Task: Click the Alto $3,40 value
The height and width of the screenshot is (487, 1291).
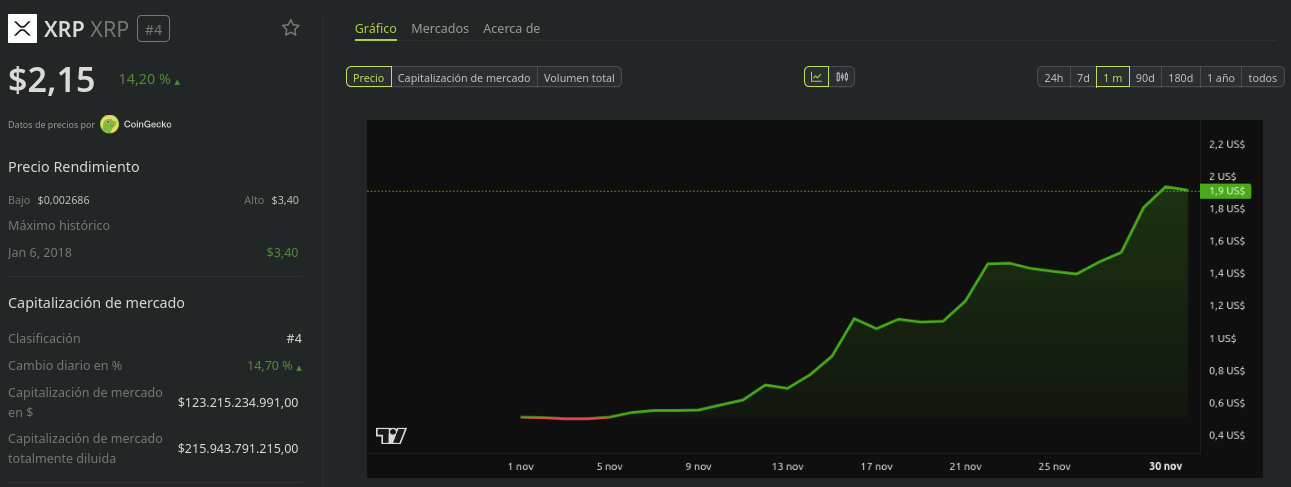Action: [285, 200]
